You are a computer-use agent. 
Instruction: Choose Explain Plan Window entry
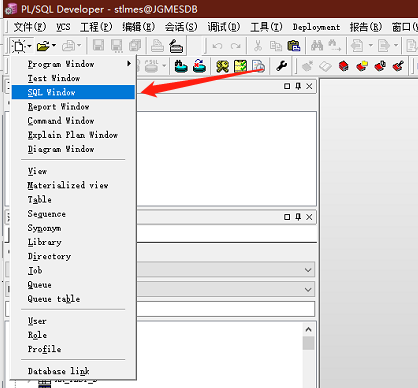coord(73,135)
